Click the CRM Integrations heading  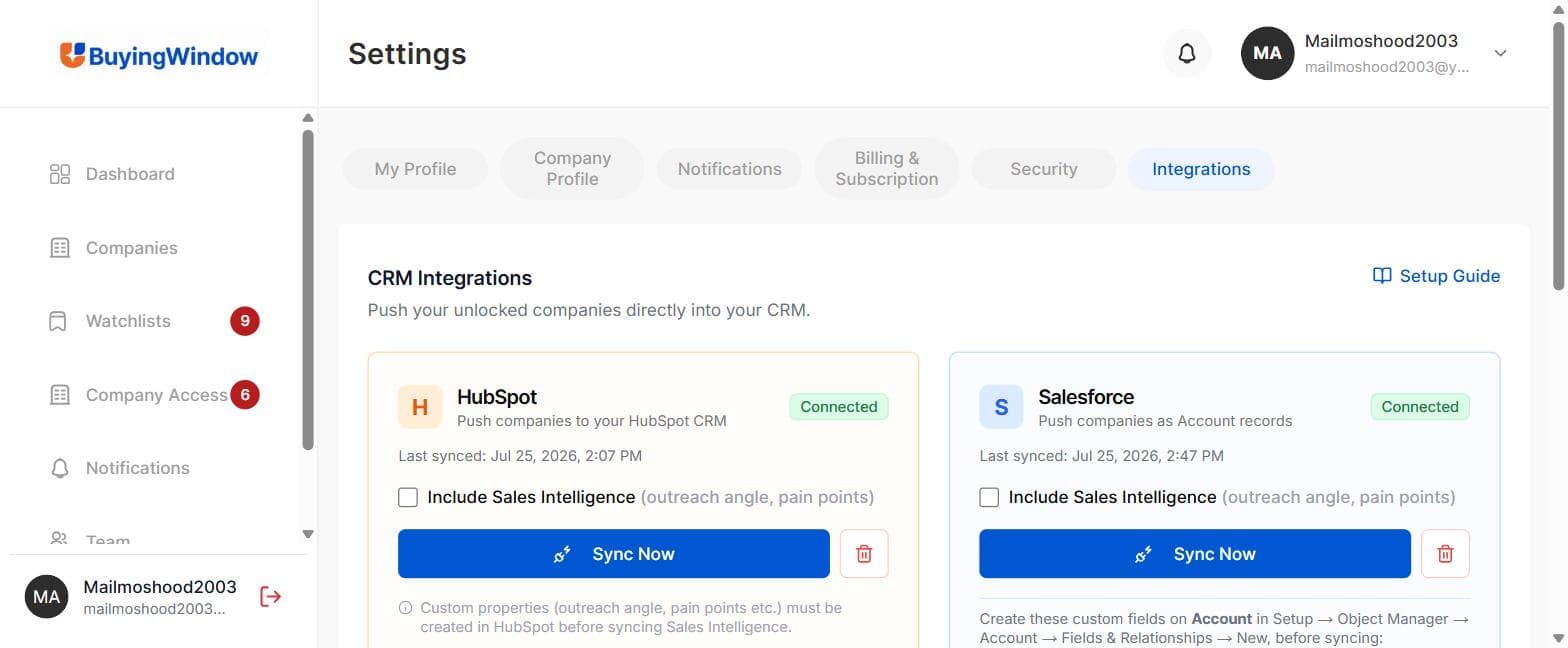[x=450, y=278]
